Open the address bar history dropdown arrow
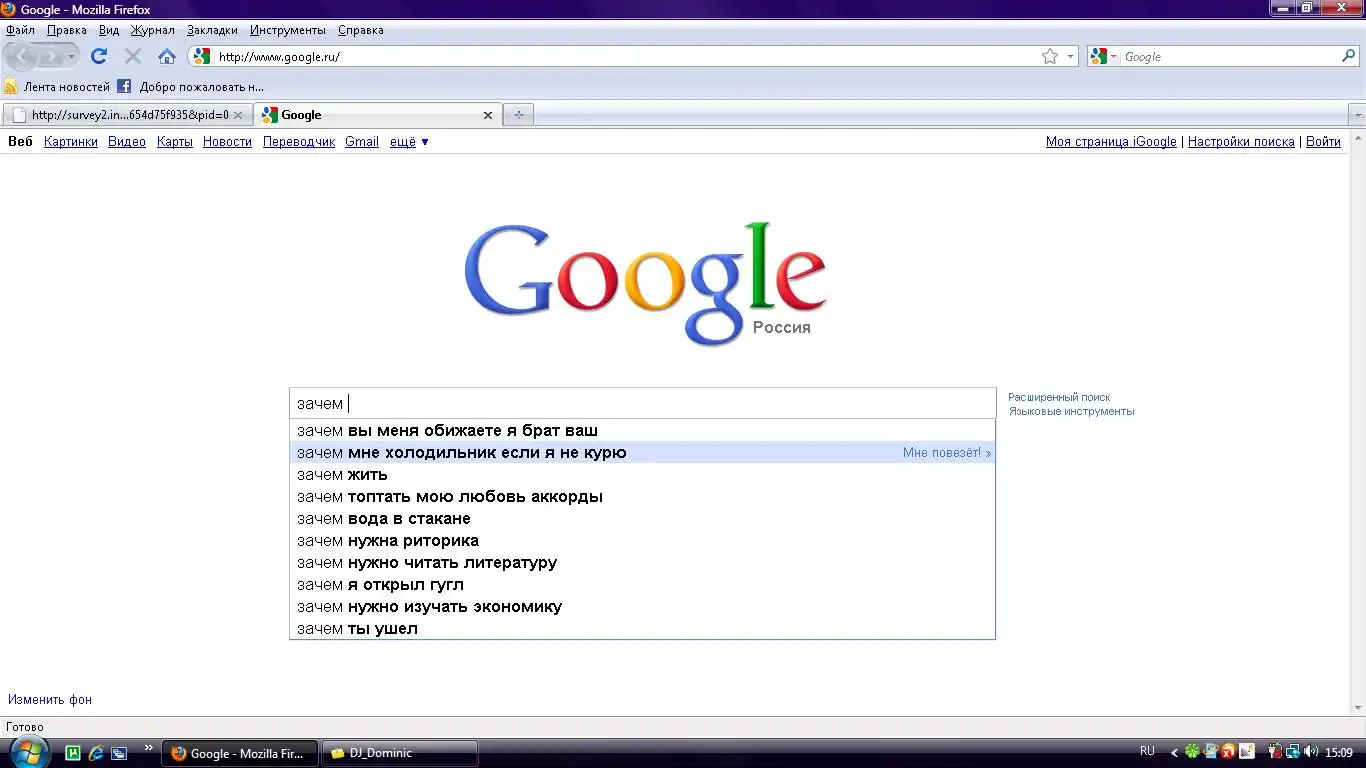 tap(1070, 57)
